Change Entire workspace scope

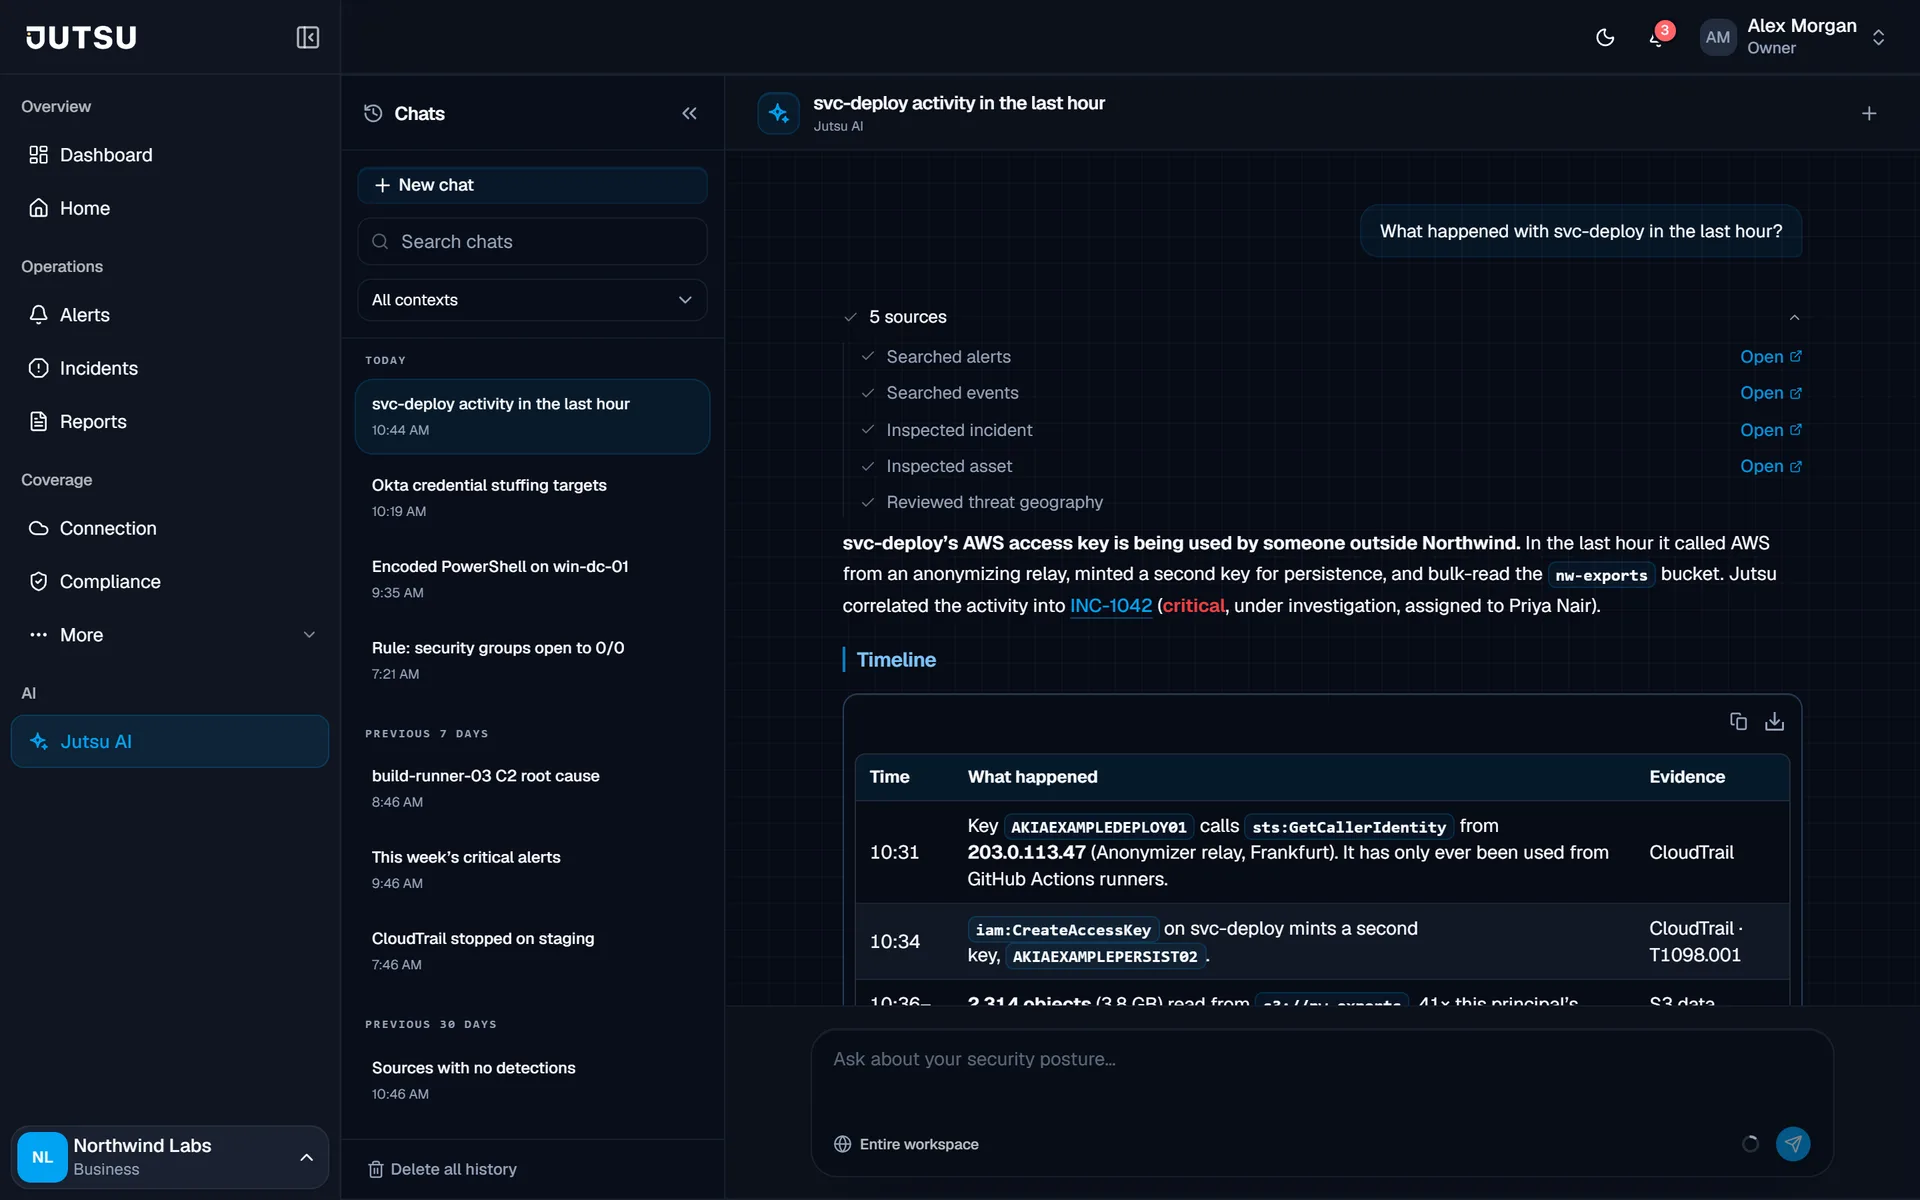[x=906, y=1144]
